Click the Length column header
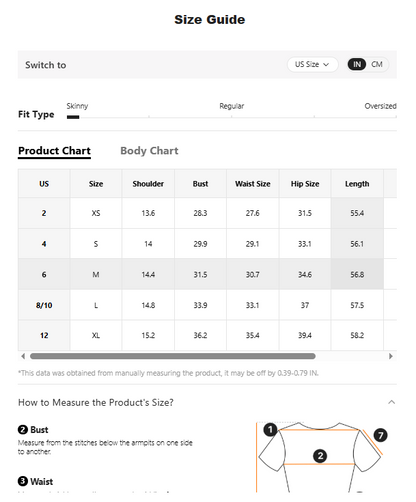Viewport: 416px width, 502px height. (357, 184)
